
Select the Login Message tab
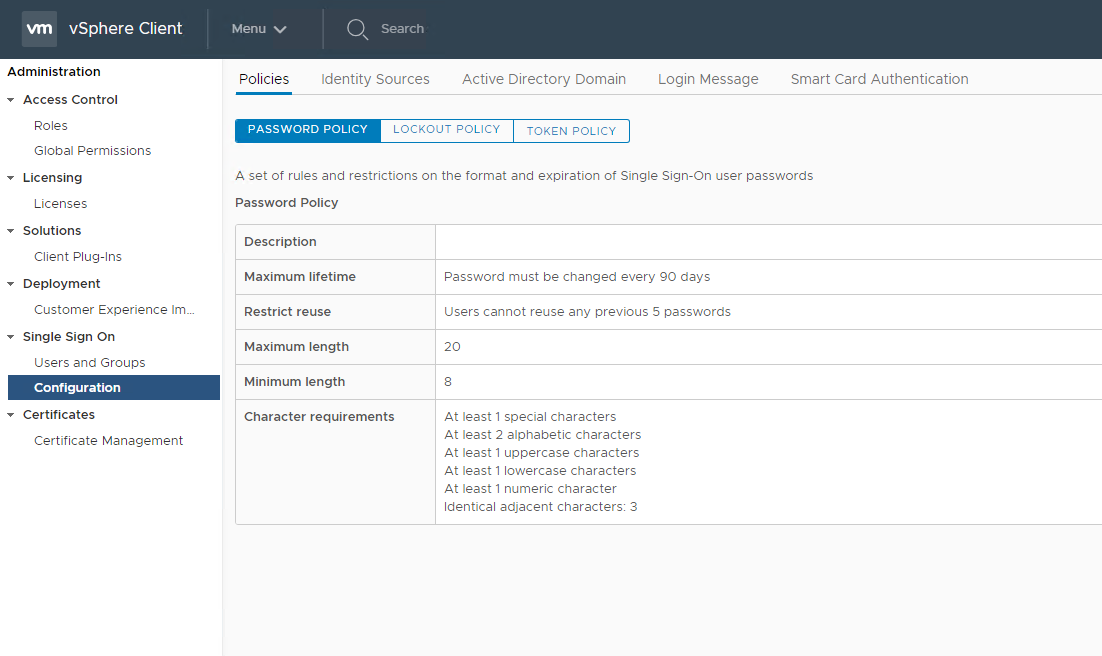[708, 79]
